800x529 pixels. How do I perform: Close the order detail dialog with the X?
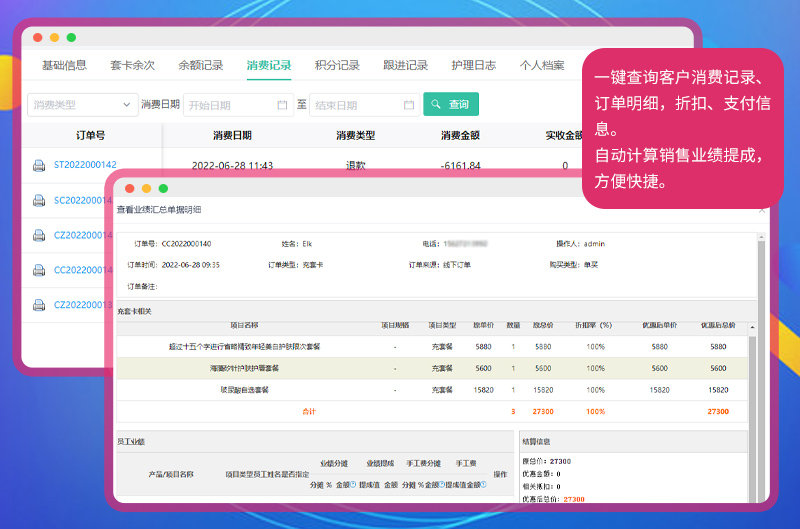(x=762, y=210)
